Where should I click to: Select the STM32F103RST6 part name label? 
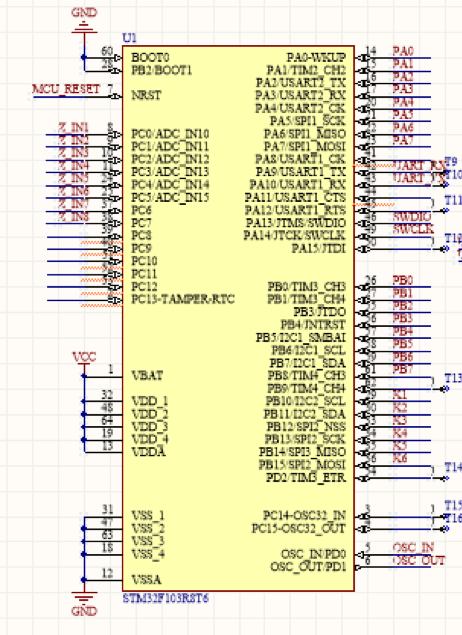[x=166, y=598]
